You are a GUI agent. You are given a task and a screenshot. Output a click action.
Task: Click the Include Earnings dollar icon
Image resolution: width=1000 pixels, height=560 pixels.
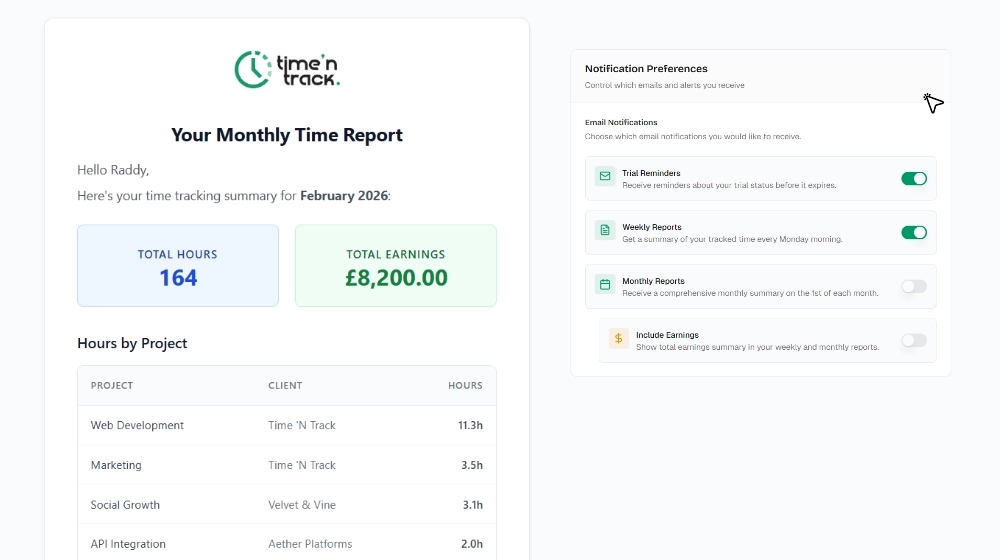pos(619,338)
